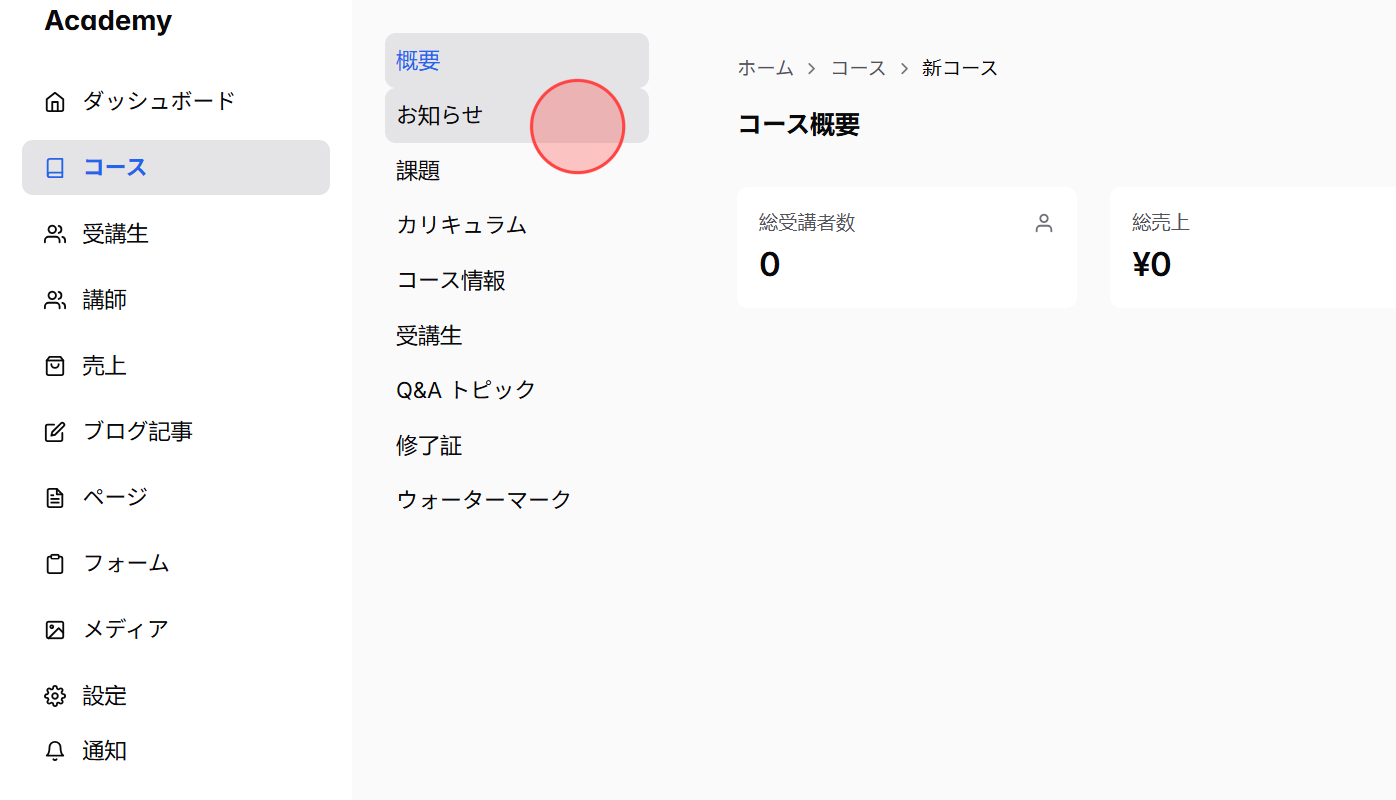Select the 課題 tab

point(416,170)
